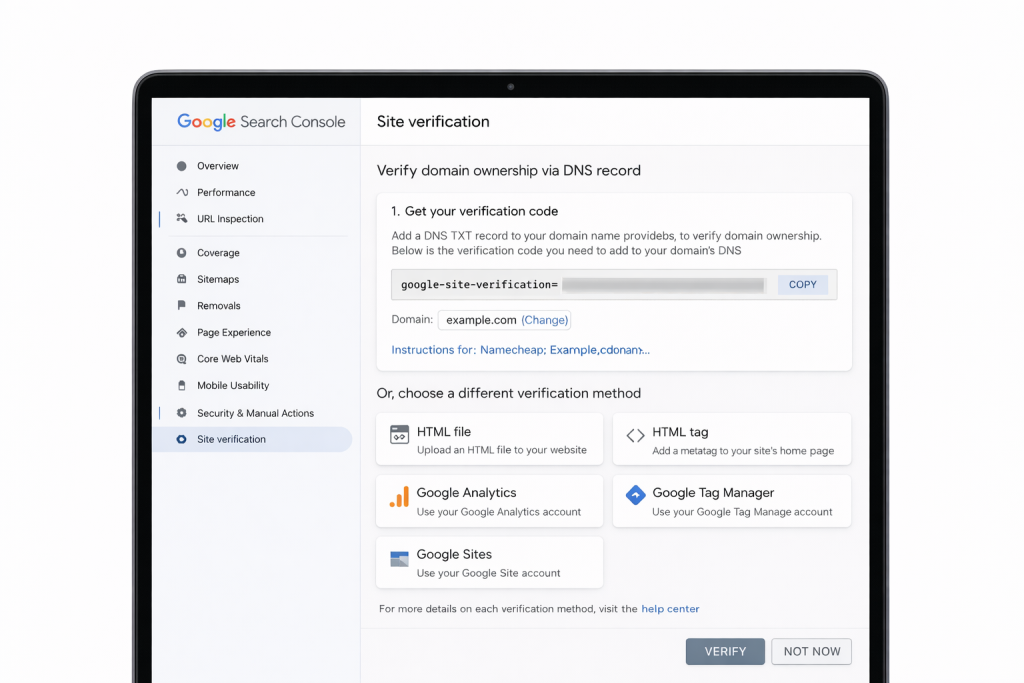Click the Mobile Usability phone icon

coord(182,385)
